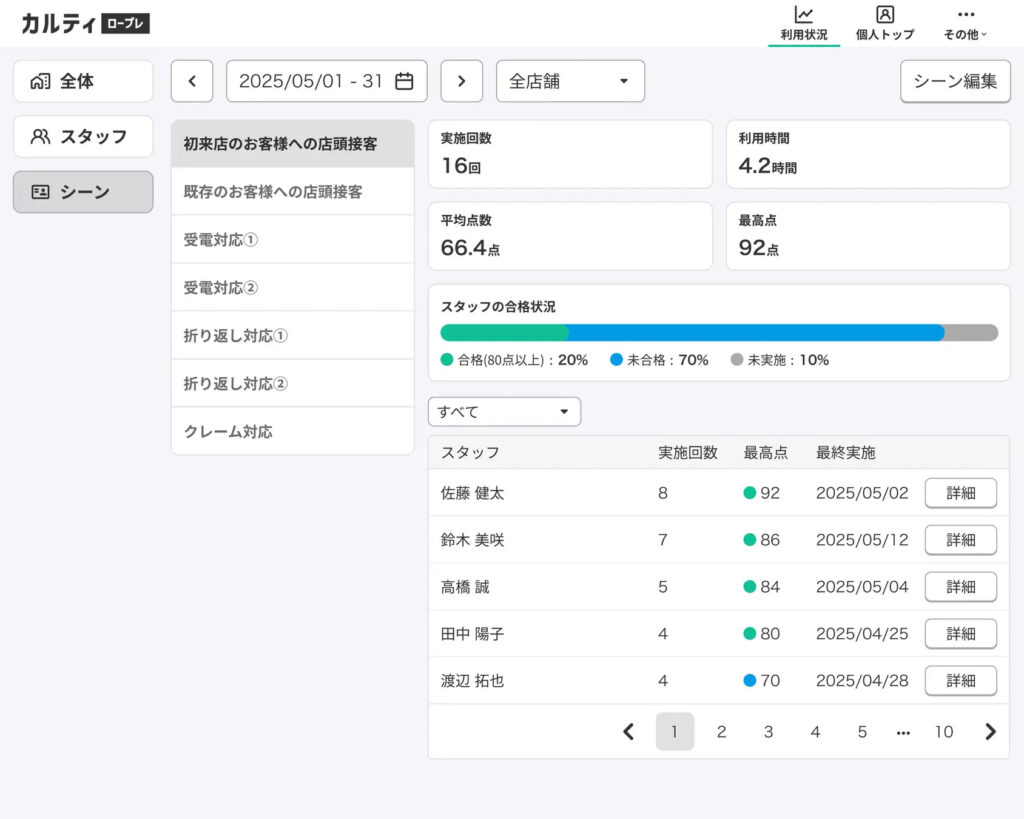The height and width of the screenshot is (819, 1024).
Task: Click the その他 ellipsis icon
Action: 965,14
